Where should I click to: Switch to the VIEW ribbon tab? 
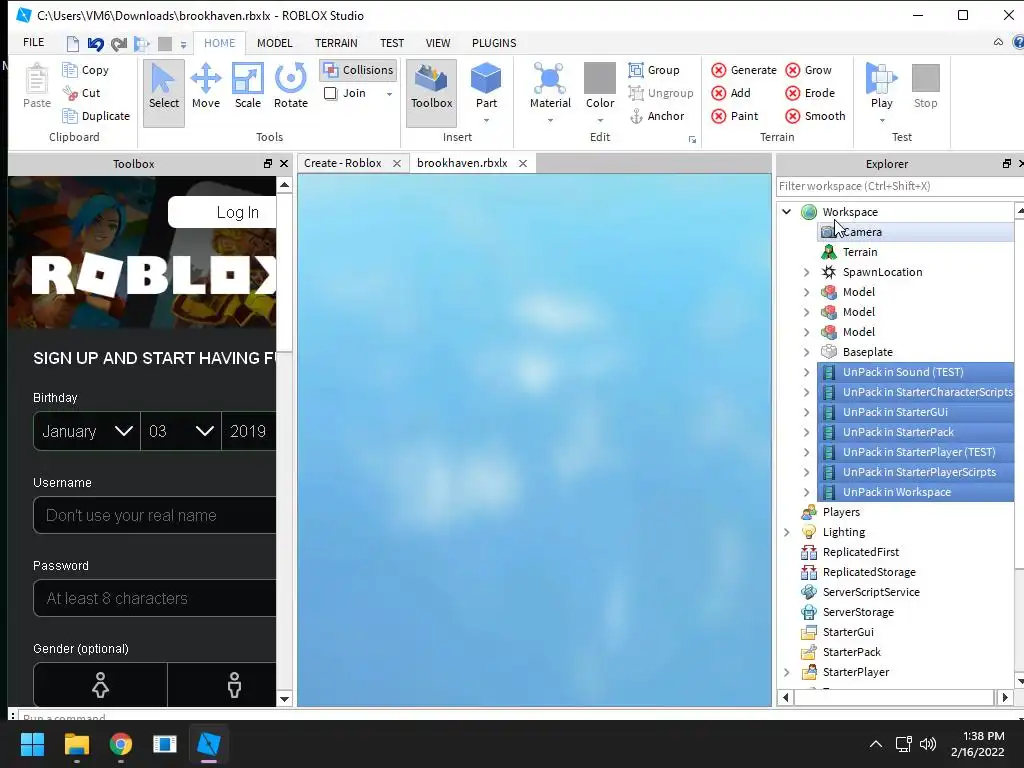point(438,43)
